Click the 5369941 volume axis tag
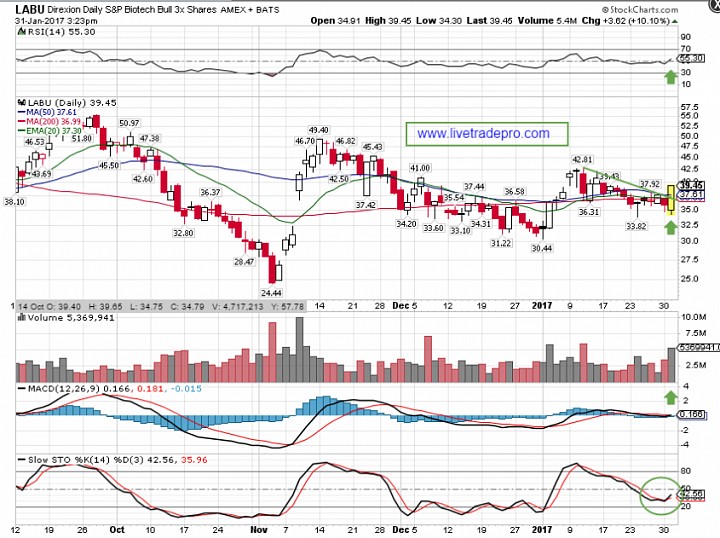 click(699, 347)
